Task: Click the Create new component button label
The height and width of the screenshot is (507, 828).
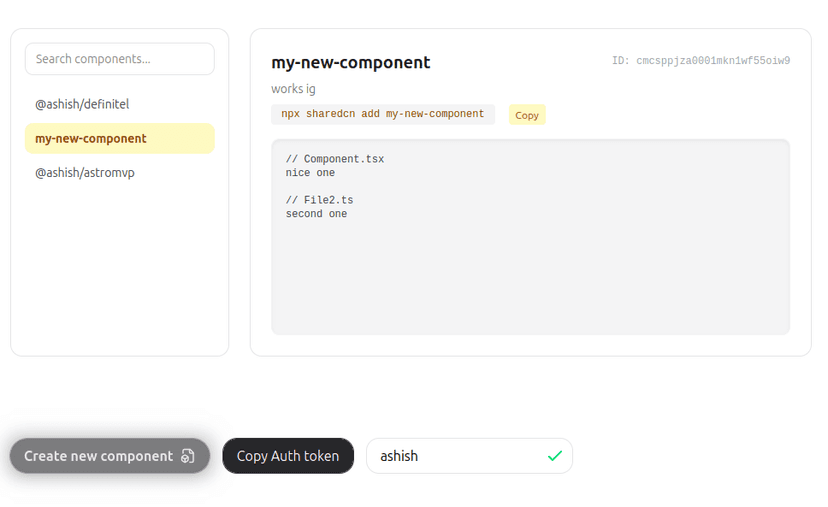Action: (98, 456)
